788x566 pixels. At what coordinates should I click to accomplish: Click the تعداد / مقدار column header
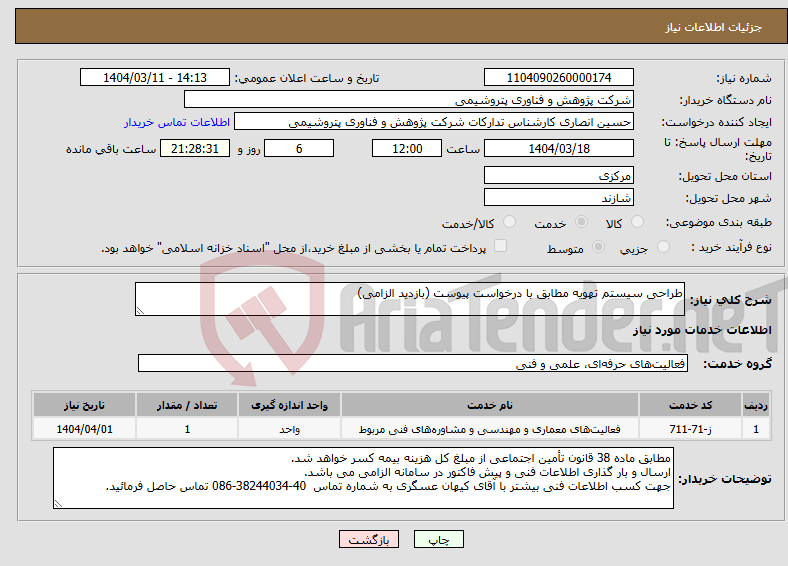pos(187,405)
